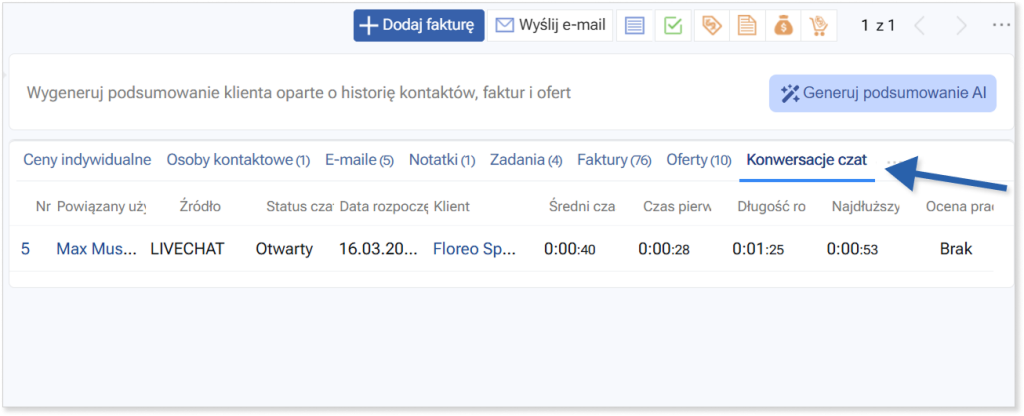
Task: Open the three-dots more options menu
Action: (x=1001, y=26)
